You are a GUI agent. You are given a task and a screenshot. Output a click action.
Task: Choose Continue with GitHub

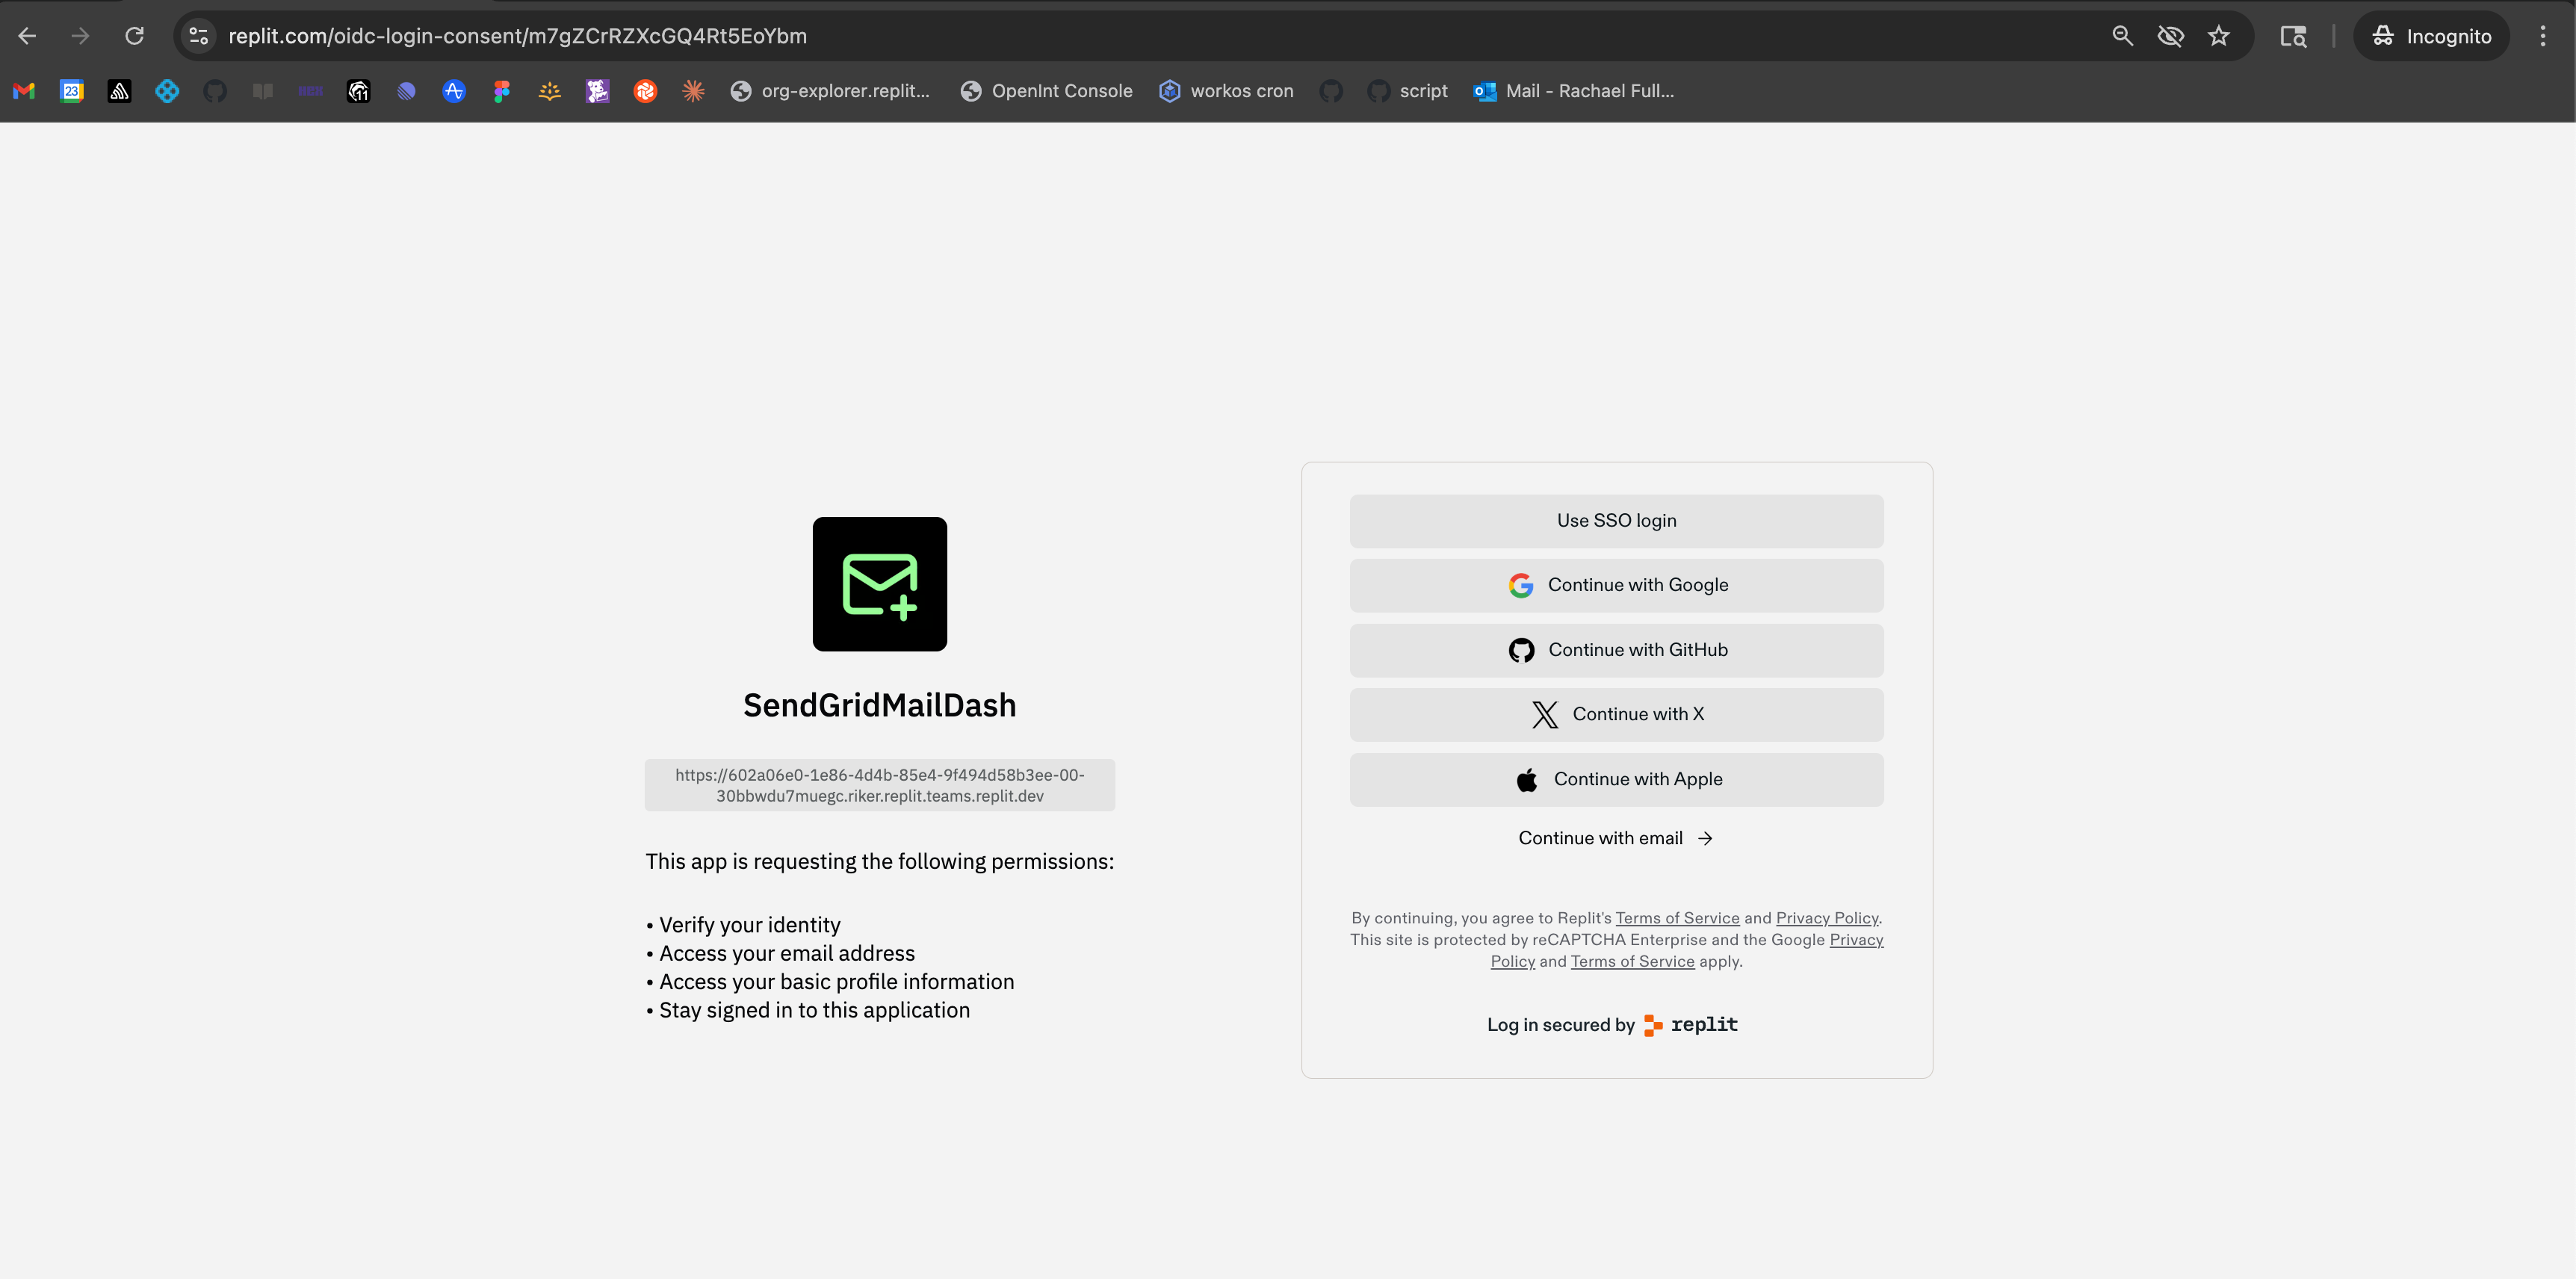point(1616,650)
